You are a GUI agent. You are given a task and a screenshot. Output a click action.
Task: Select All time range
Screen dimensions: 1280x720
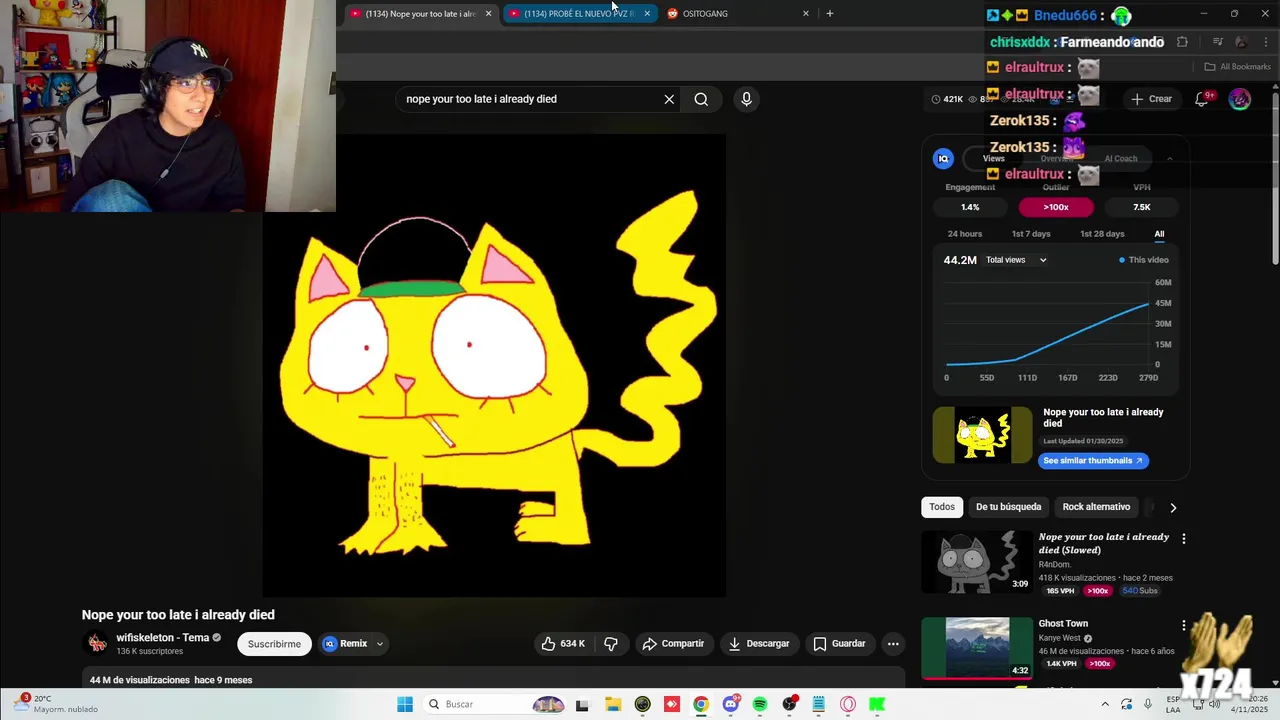(1159, 234)
